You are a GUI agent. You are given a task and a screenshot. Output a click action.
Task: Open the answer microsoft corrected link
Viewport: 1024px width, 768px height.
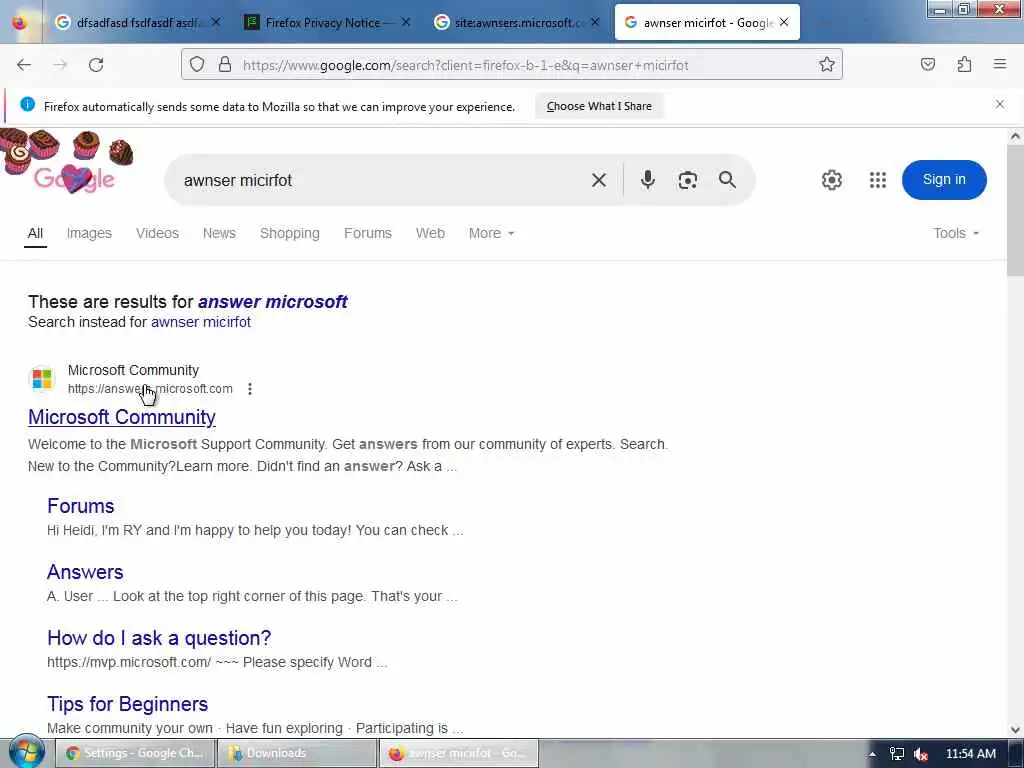pos(272,302)
